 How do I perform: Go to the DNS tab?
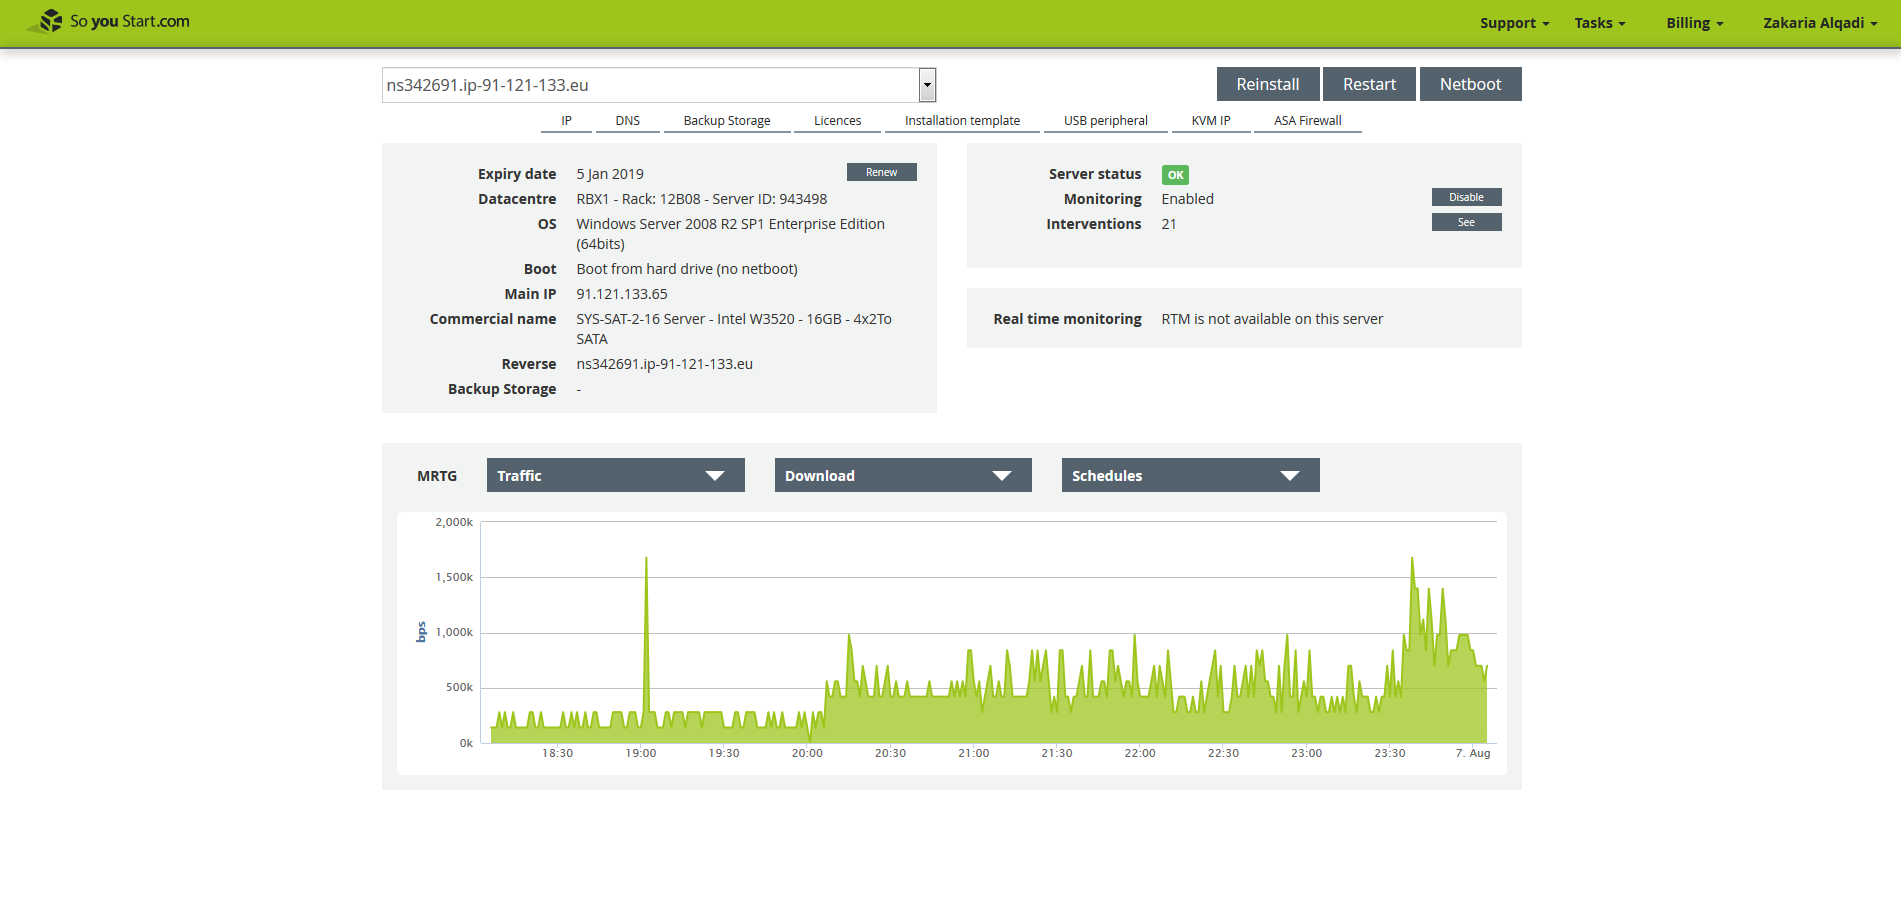[x=627, y=121]
